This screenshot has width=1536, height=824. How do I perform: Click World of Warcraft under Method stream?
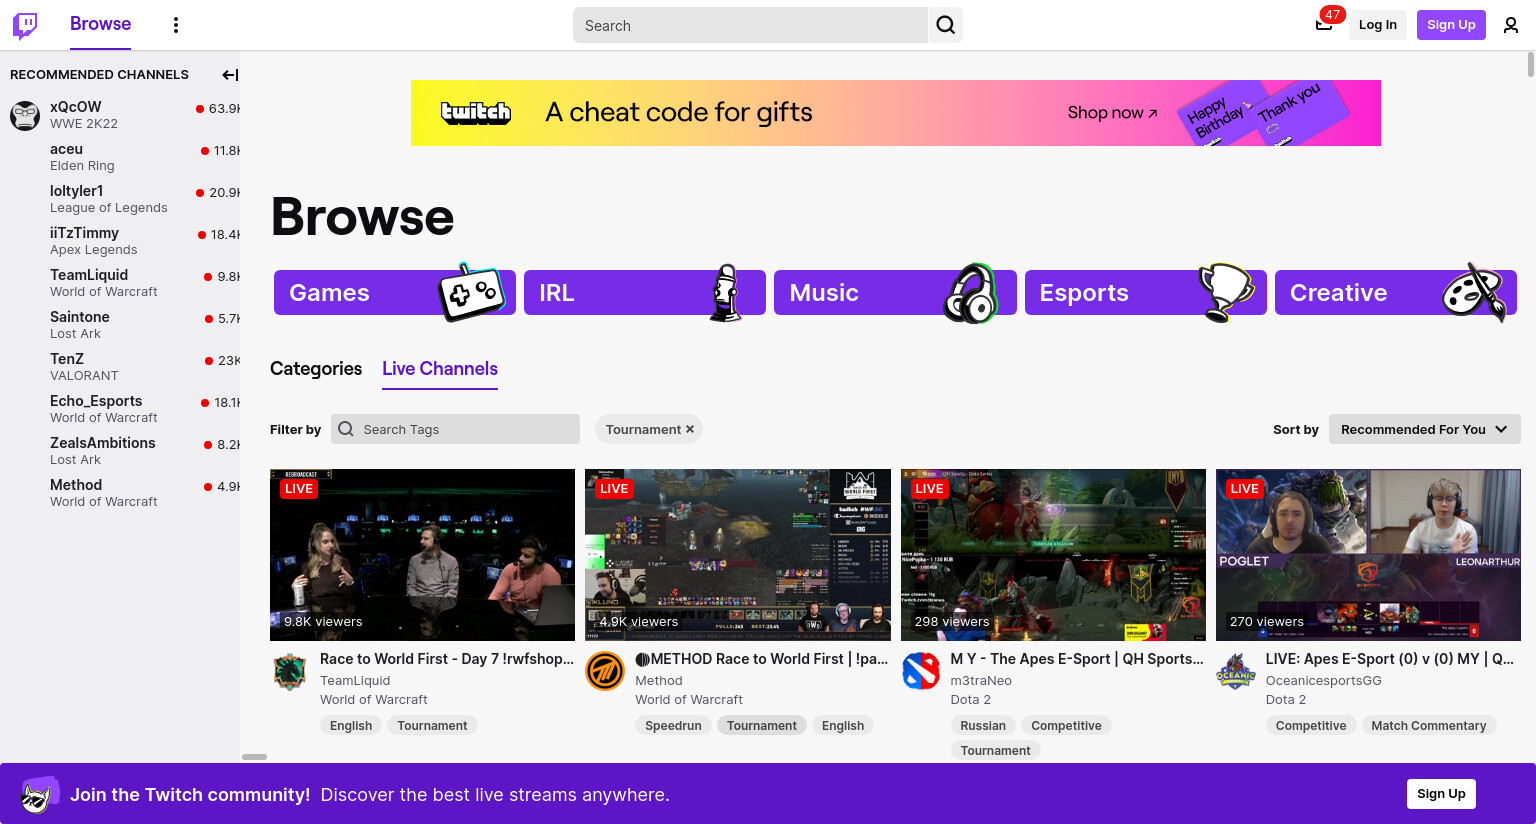point(689,700)
